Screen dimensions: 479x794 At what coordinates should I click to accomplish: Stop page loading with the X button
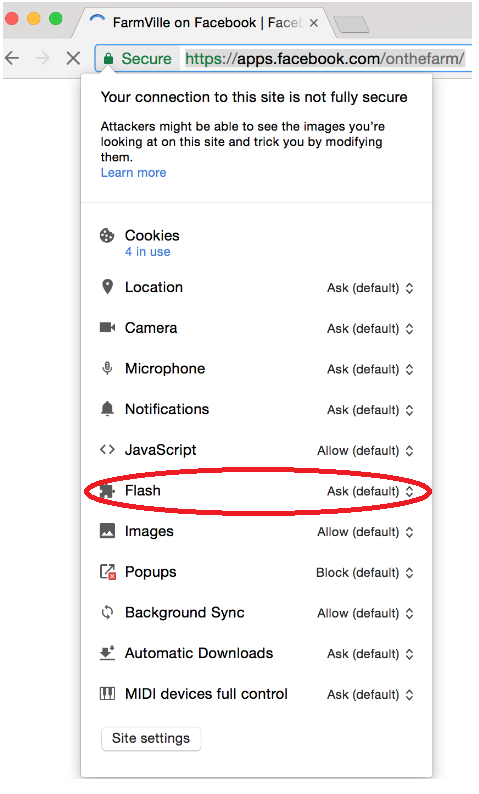73,58
